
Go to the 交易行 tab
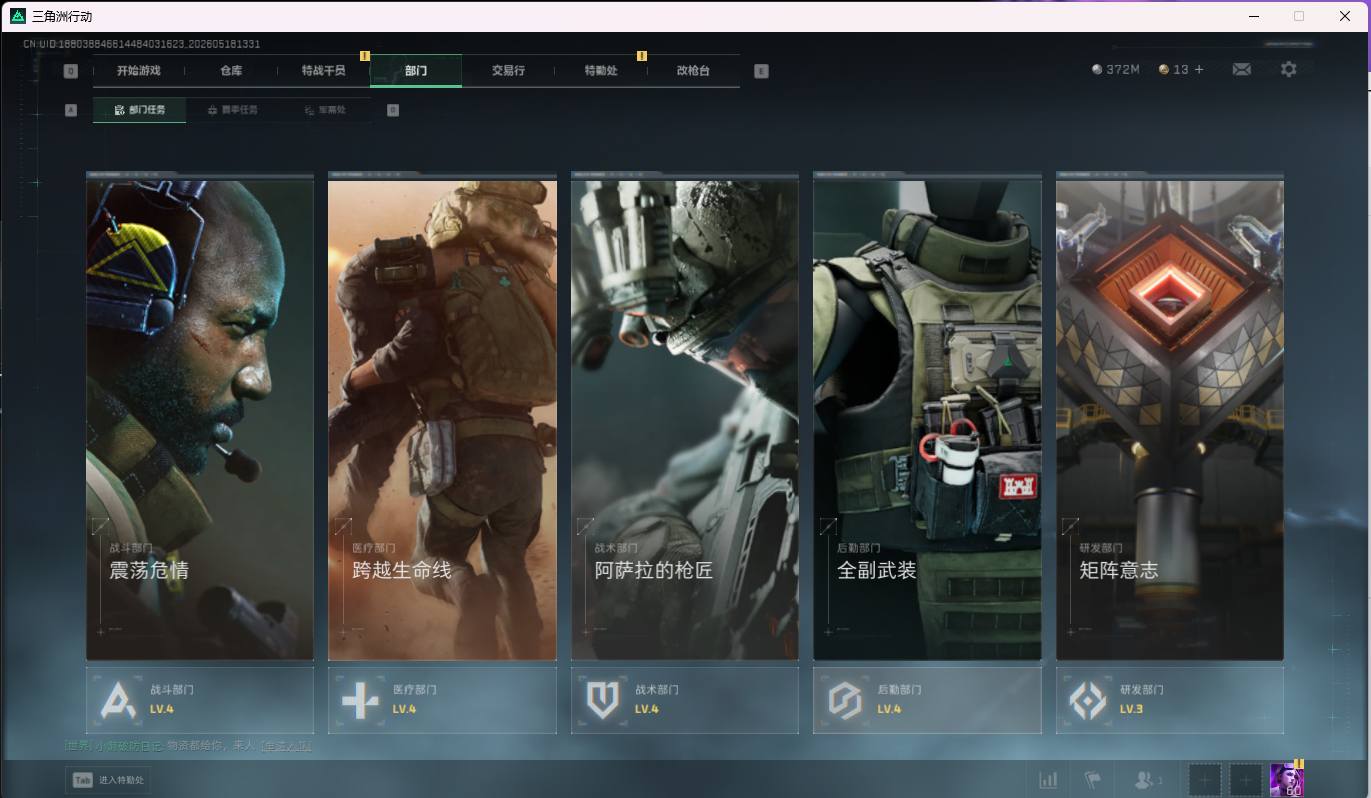[x=508, y=71]
